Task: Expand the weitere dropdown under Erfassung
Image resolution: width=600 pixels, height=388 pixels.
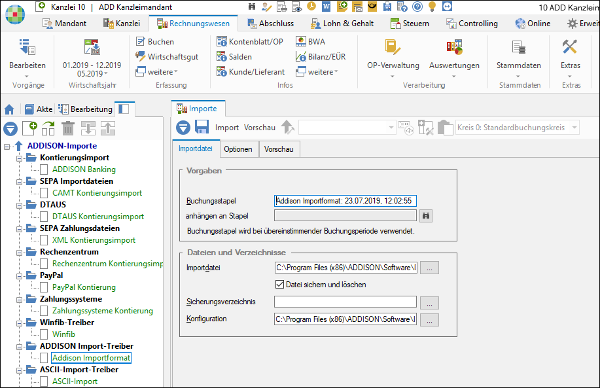Action: tap(157, 72)
